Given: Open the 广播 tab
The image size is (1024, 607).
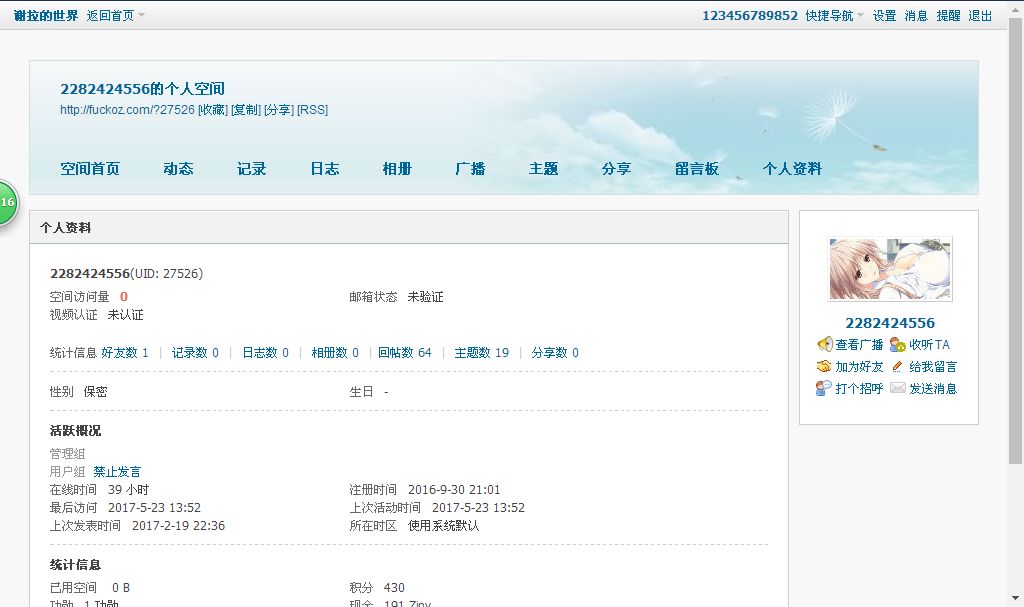Looking at the screenshot, I should [x=470, y=169].
